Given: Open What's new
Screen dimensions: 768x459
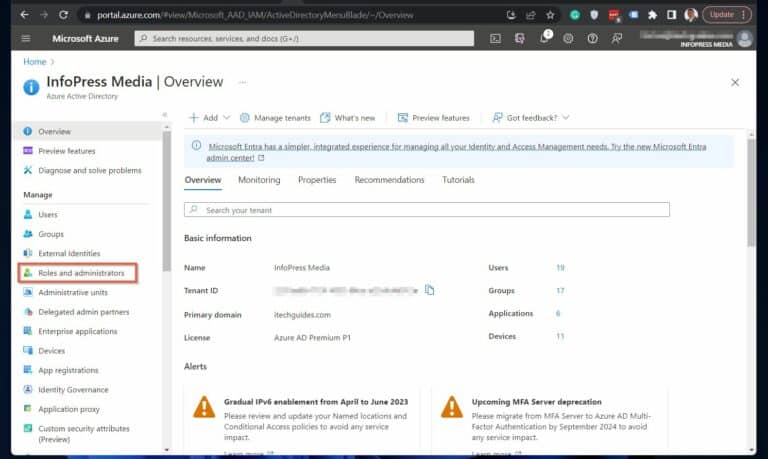Looking at the screenshot, I should 348,118.
